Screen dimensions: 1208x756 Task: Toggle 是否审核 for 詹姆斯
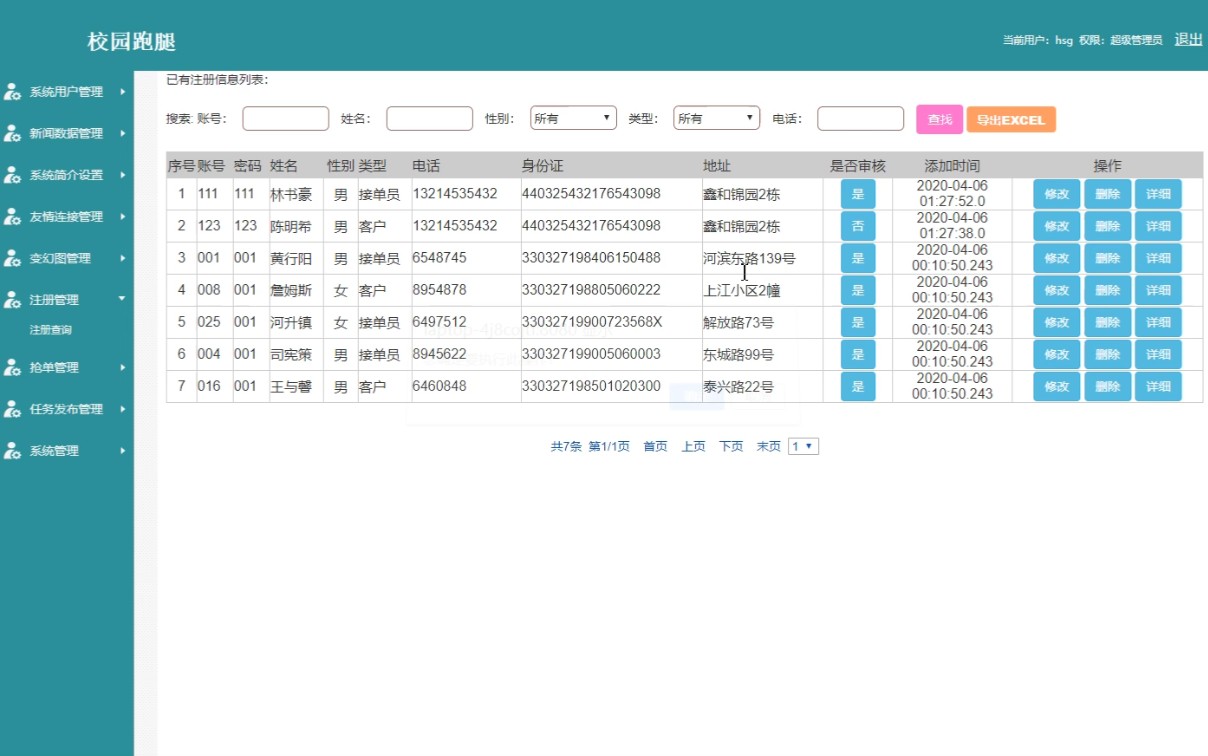pos(857,290)
